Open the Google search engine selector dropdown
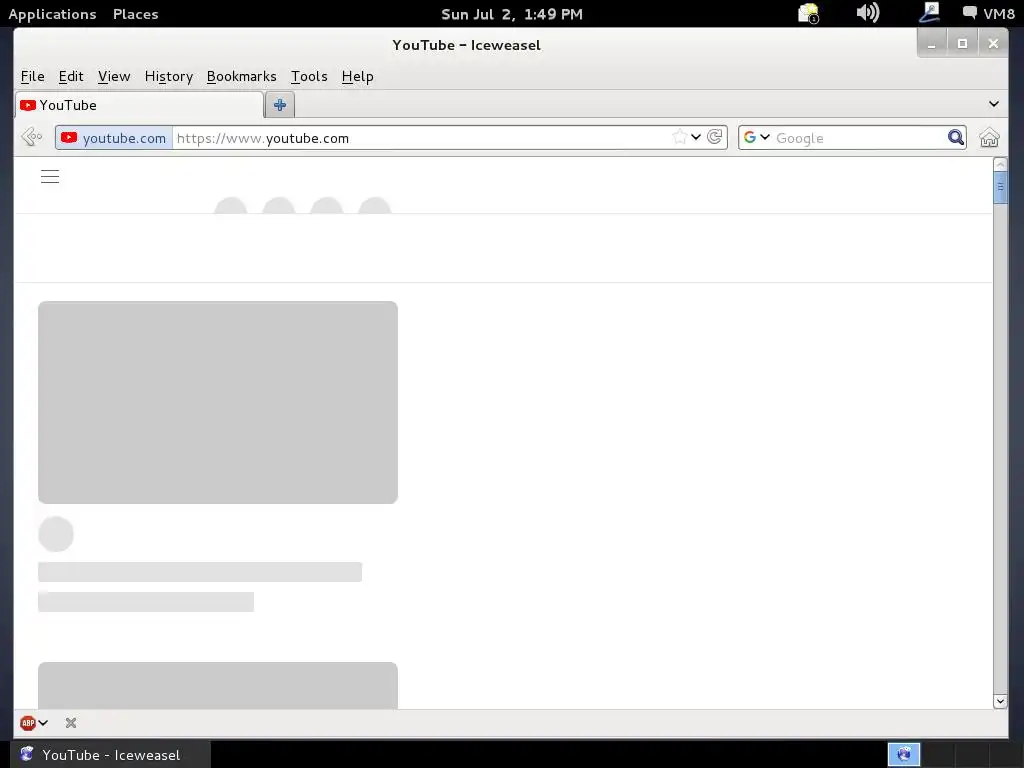The width and height of the screenshot is (1024, 768). pyautogui.click(x=757, y=137)
